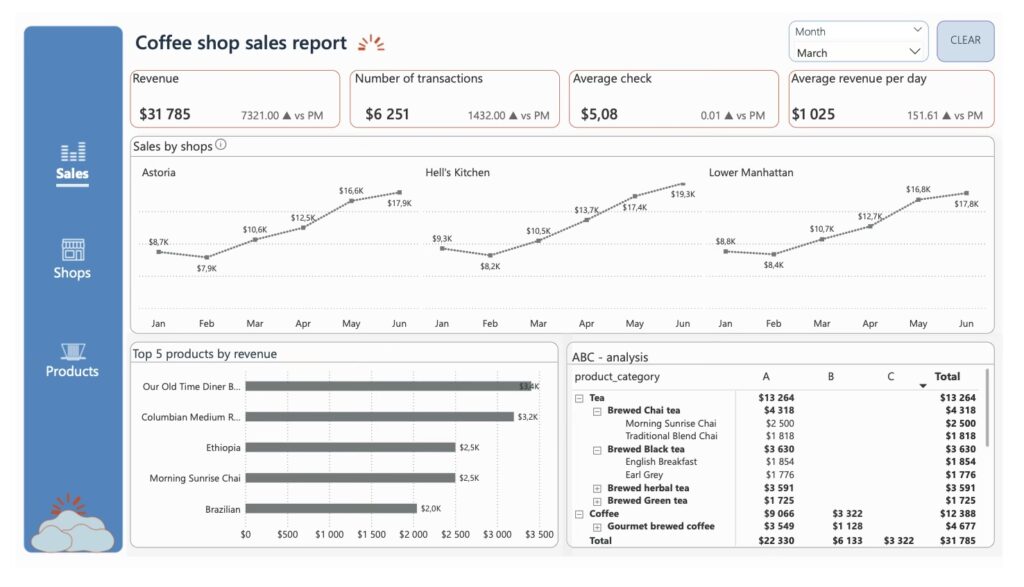
Task: Click the 7321.00 vs PM indicator
Action: click(282, 116)
